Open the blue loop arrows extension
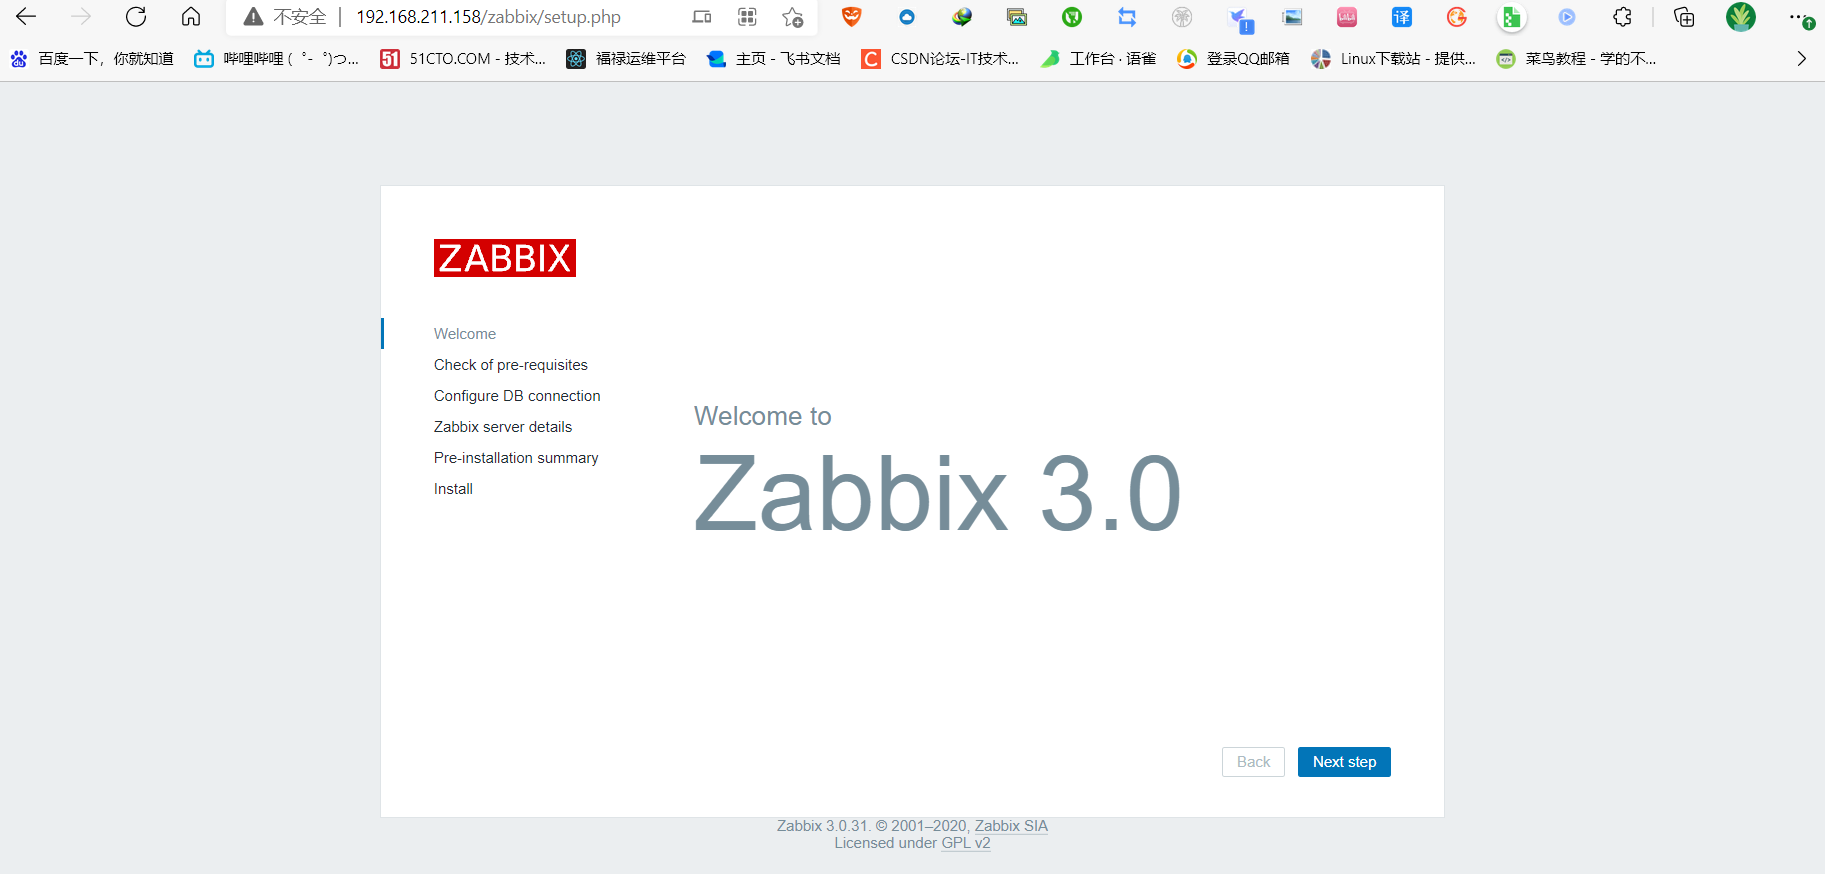Image resolution: width=1825 pixels, height=874 pixels. pyautogui.click(x=1127, y=17)
